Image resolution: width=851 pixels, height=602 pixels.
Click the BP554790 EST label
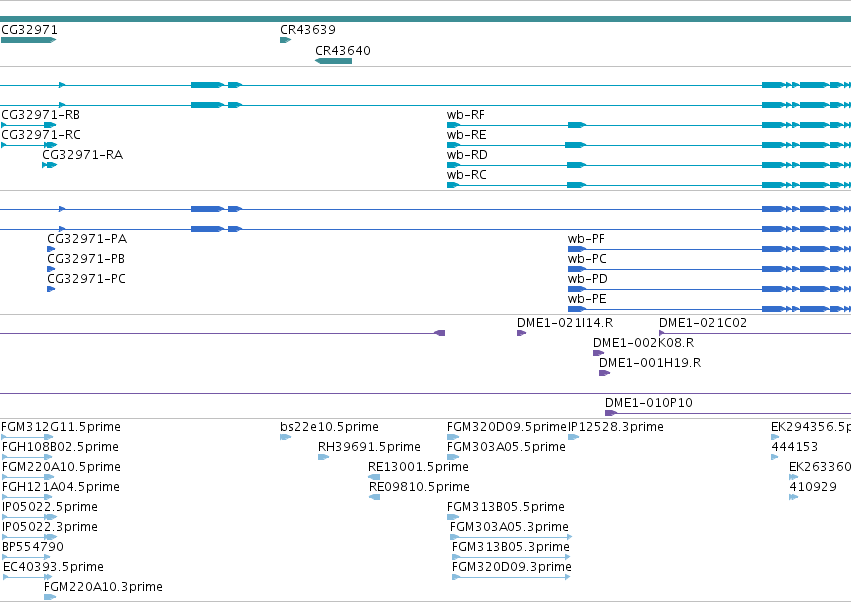point(33,547)
